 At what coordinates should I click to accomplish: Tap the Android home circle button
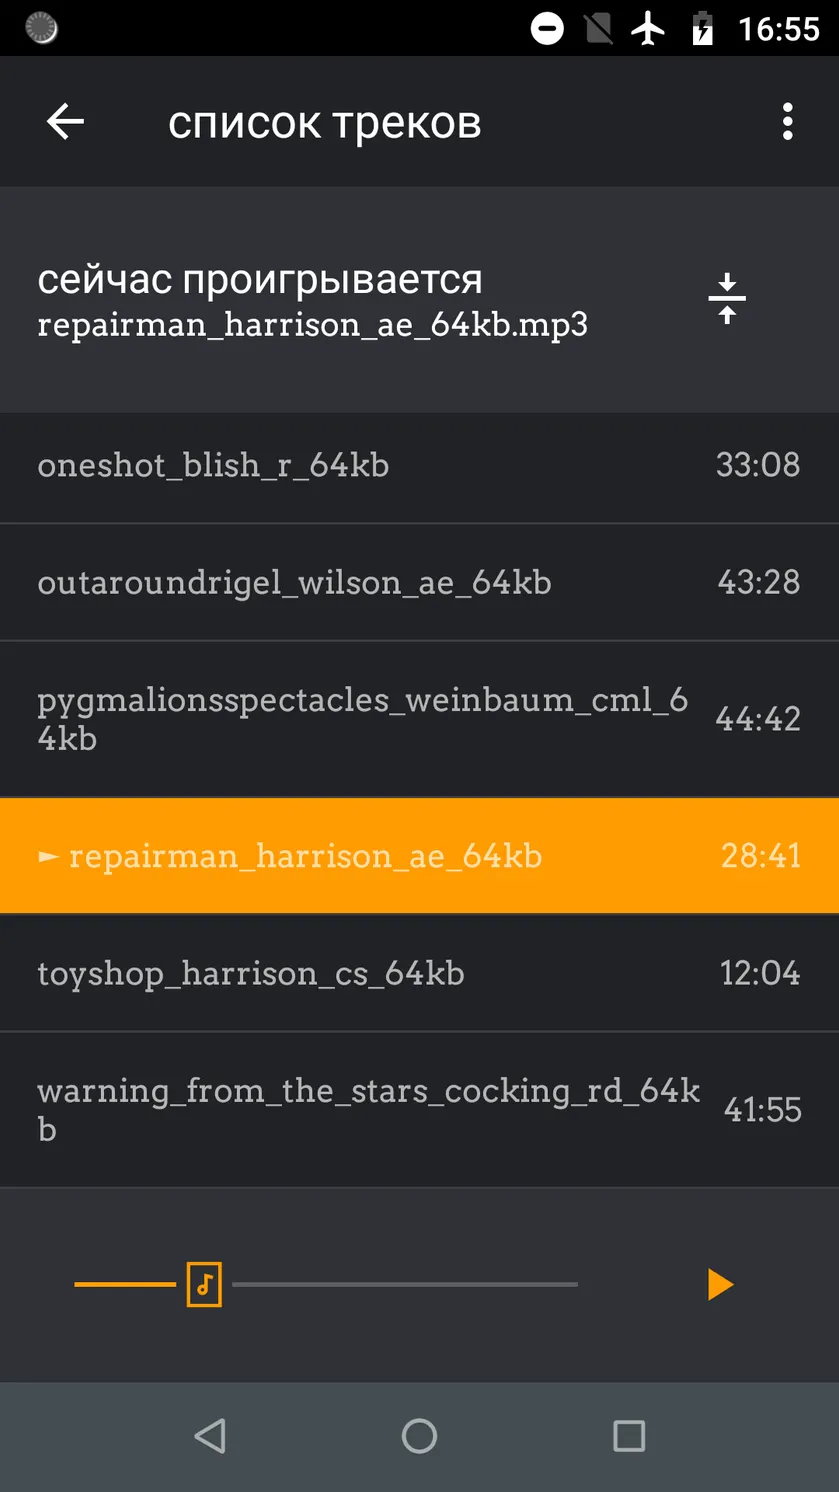[419, 1436]
